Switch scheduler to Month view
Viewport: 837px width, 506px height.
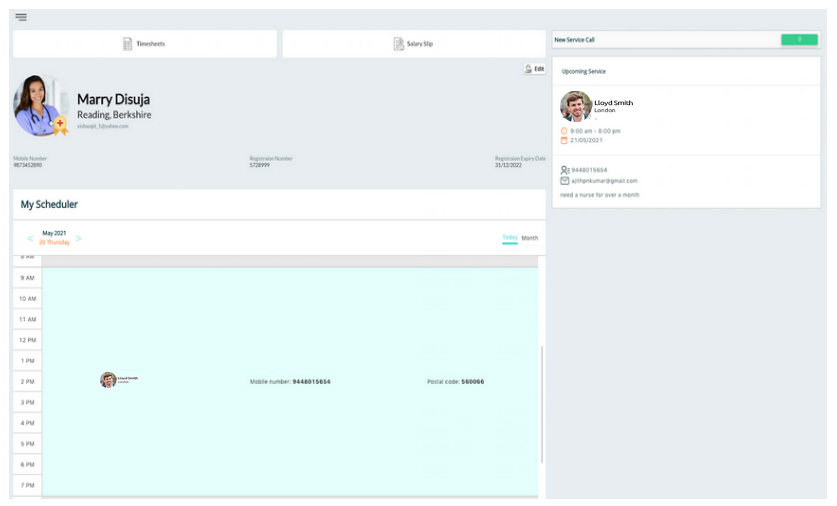530,238
